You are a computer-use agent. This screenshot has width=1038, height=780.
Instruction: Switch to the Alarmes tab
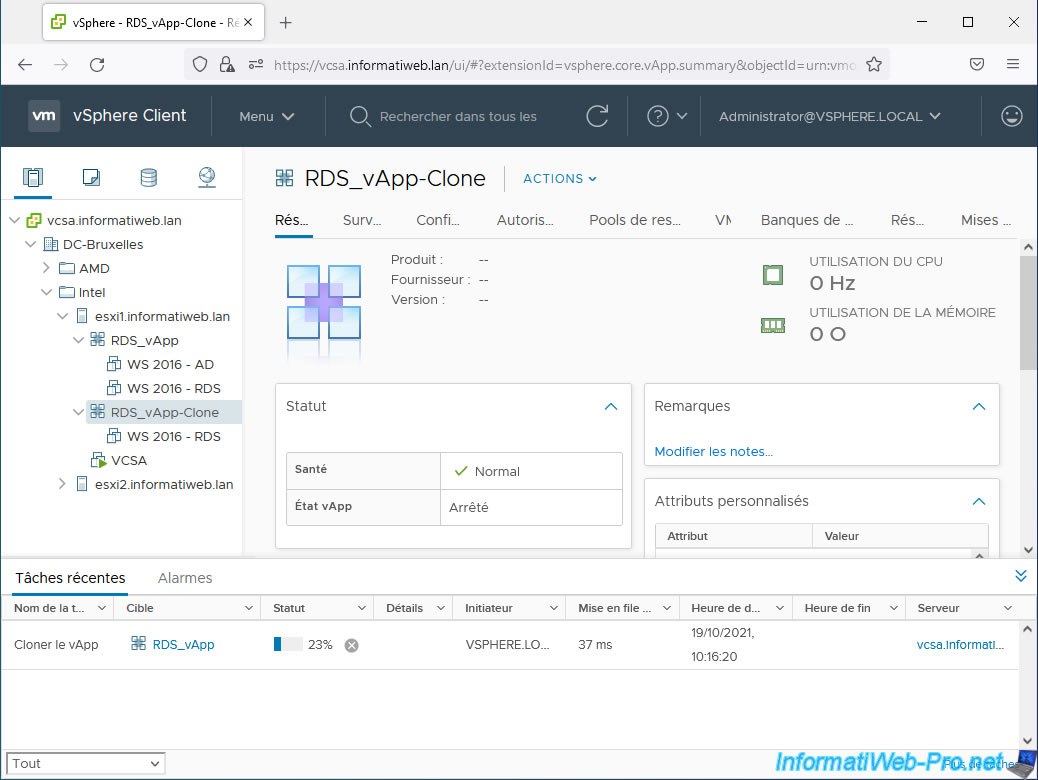pyautogui.click(x=185, y=578)
